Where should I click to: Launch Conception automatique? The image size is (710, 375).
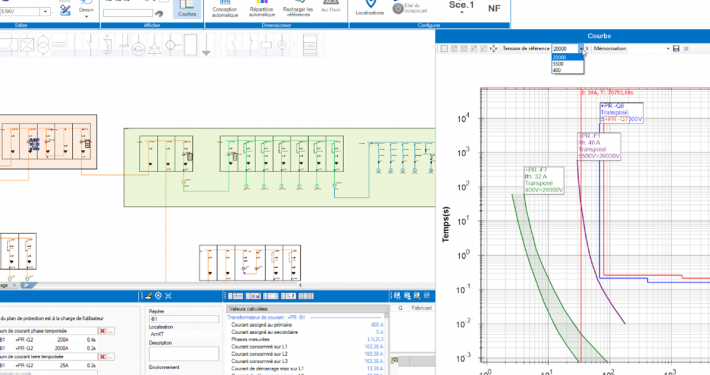[225, 9]
